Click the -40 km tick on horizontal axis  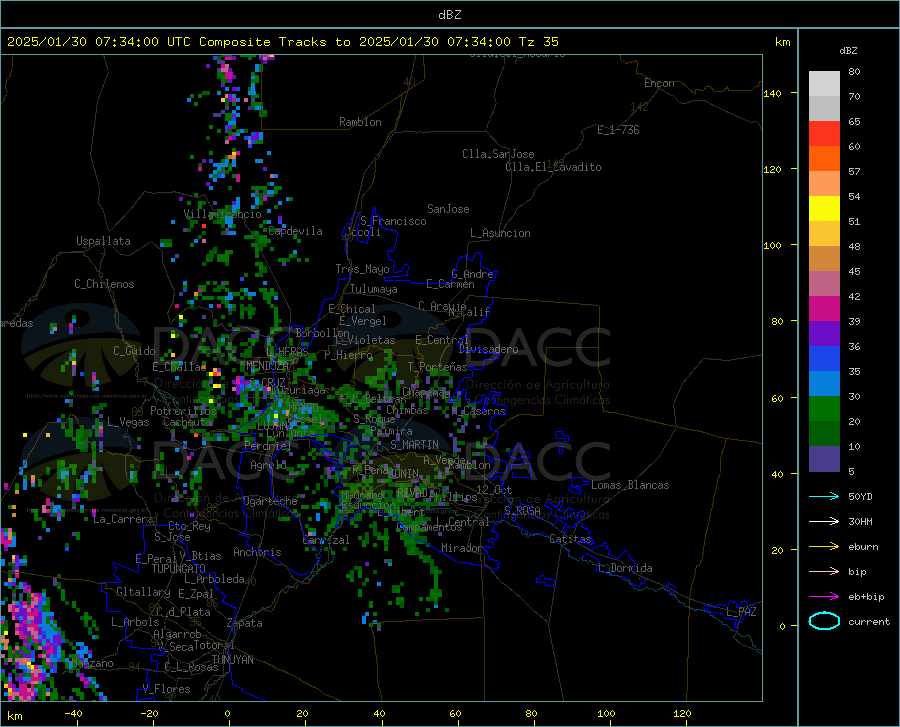[x=73, y=714]
